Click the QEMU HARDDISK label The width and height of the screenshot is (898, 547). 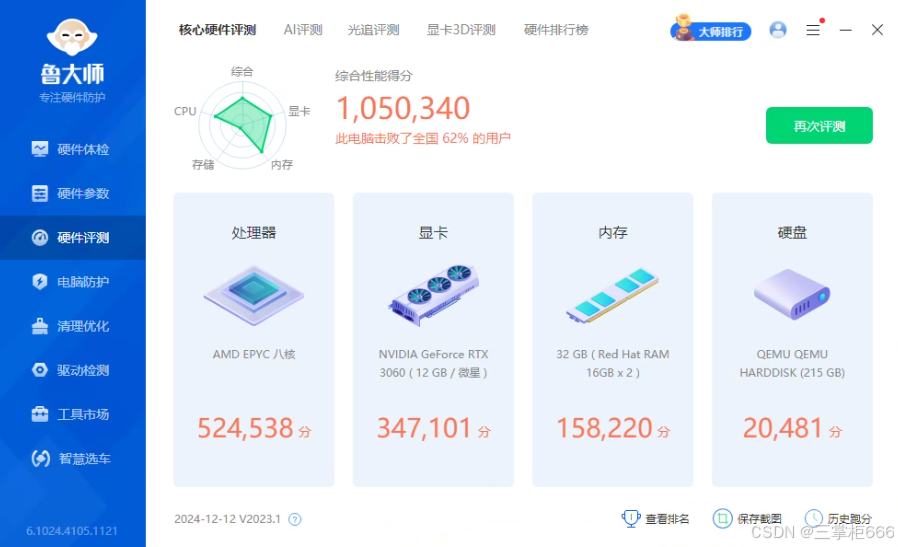(x=792, y=363)
